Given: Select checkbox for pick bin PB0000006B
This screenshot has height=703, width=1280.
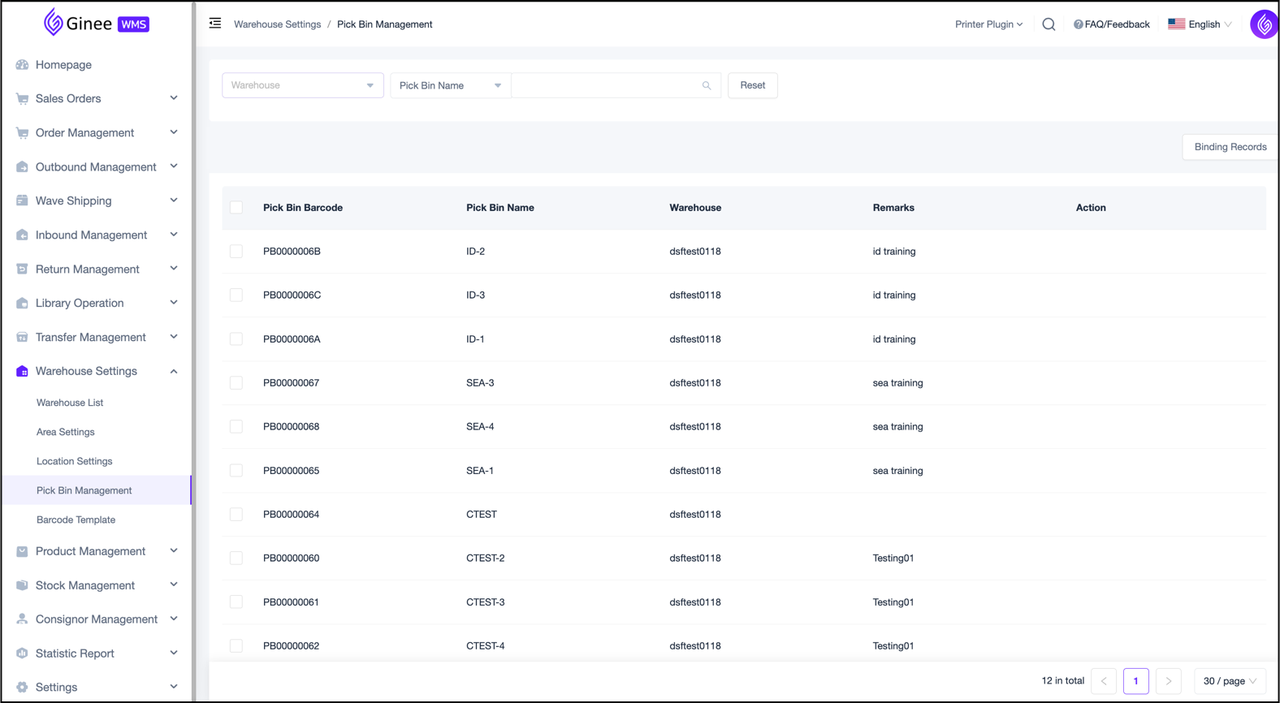Looking at the screenshot, I should 236,251.
